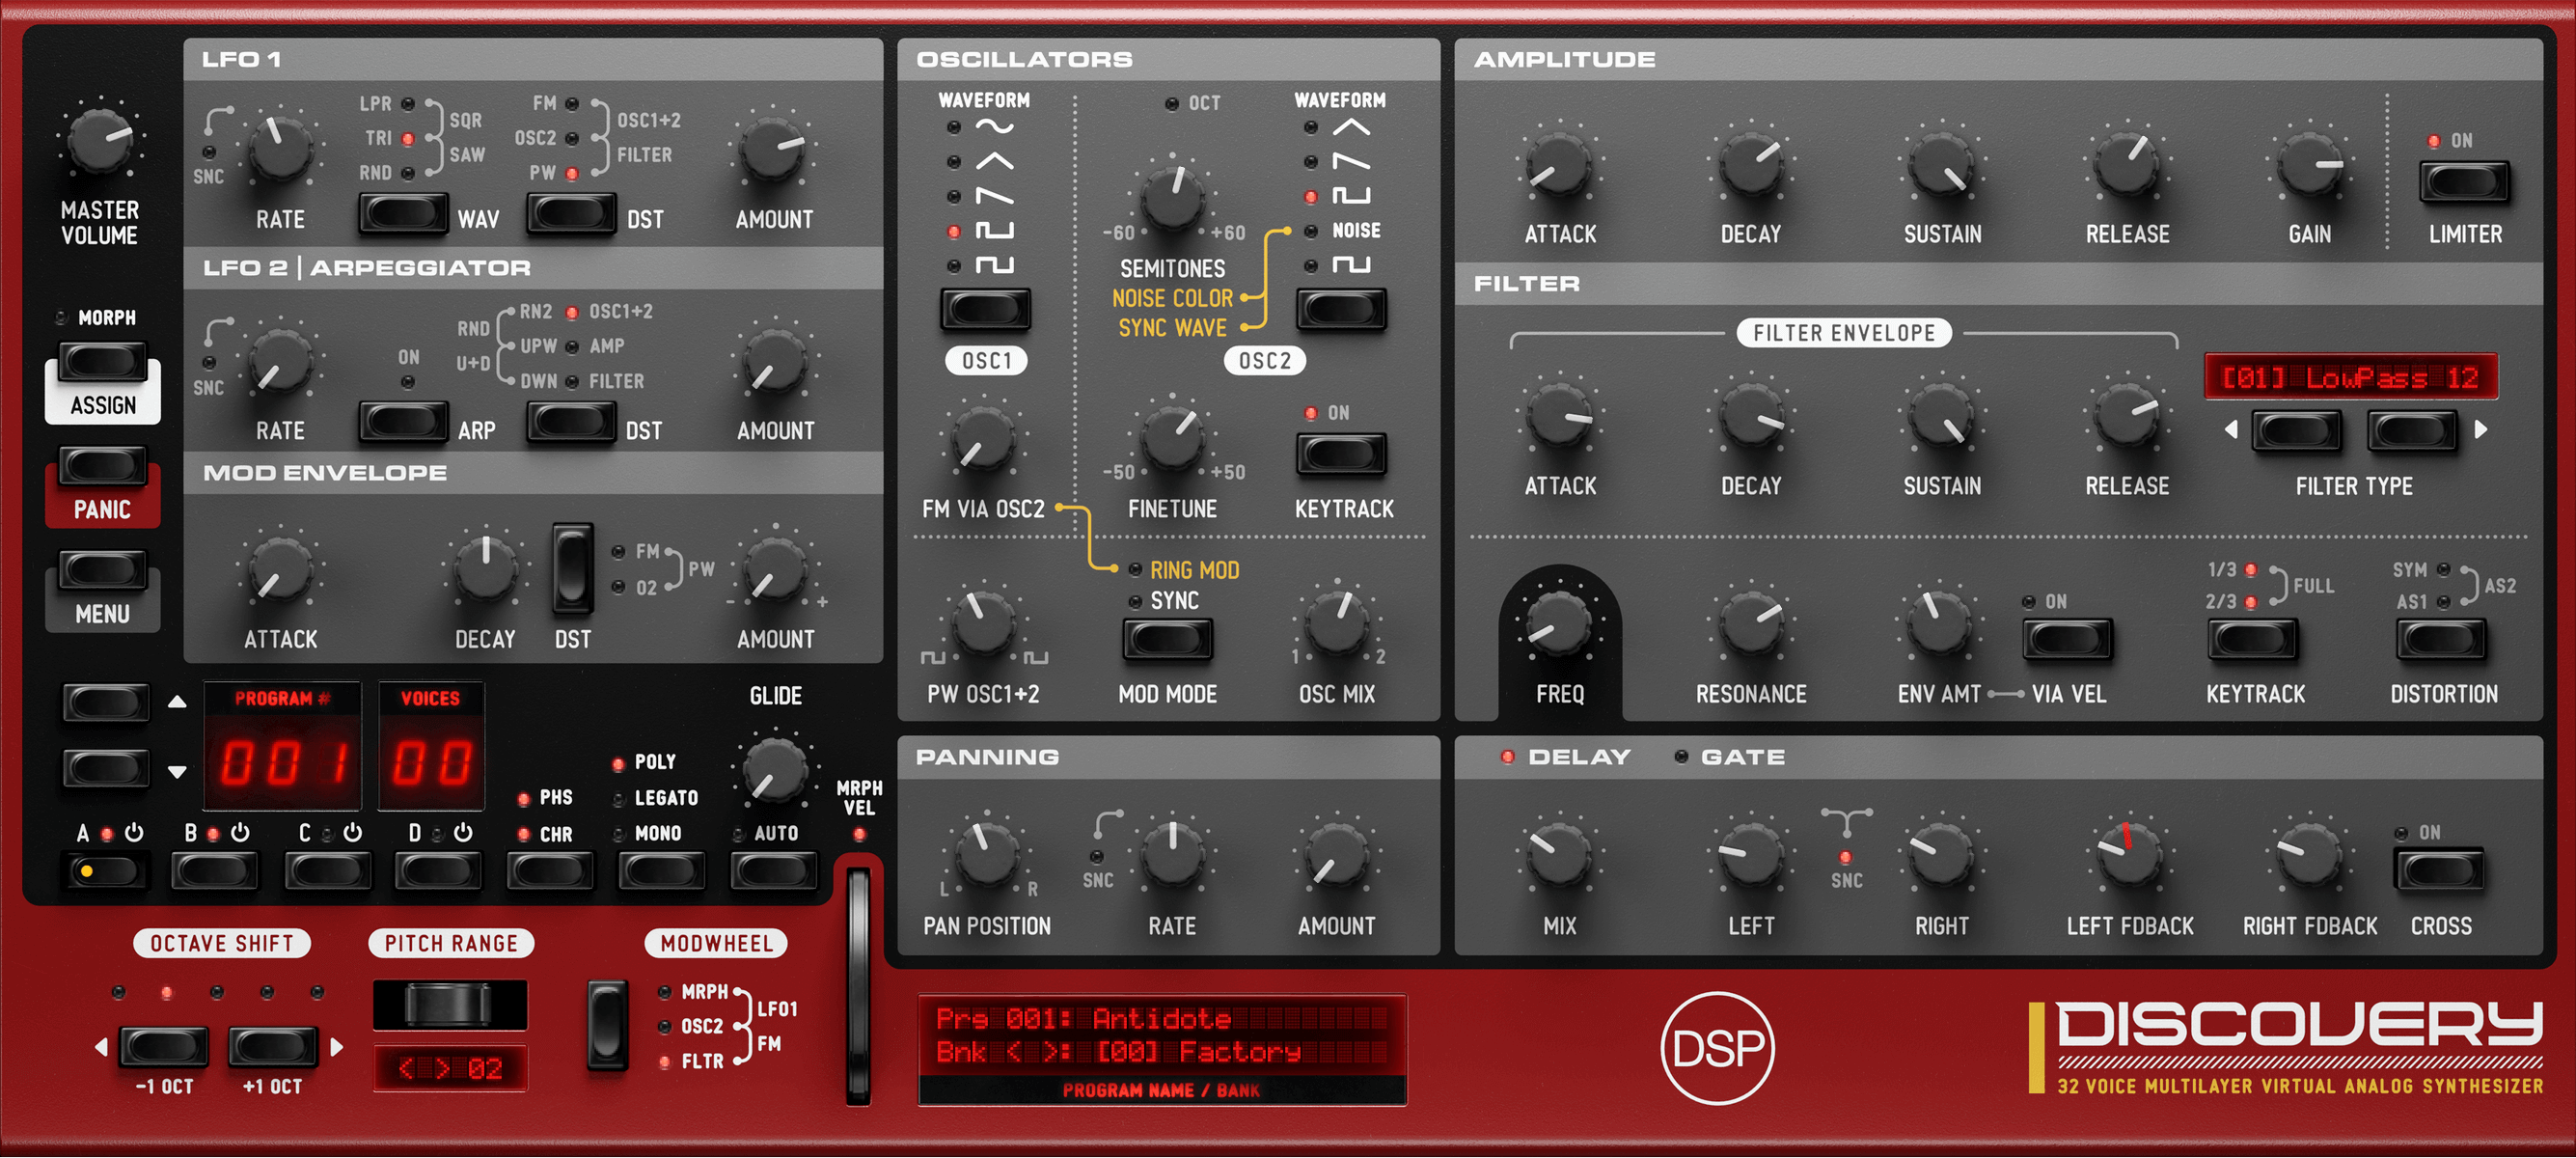The width and height of the screenshot is (2576, 1158).
Task: Click the OSC MIX knob
Action: point(1337,622)
